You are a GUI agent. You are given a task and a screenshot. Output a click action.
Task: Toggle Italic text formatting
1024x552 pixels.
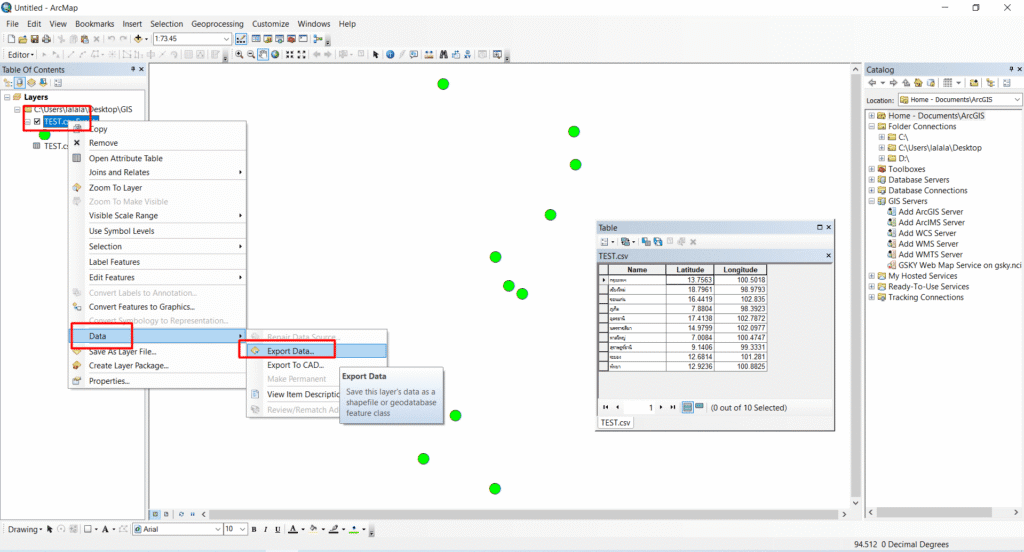[266, 530]
